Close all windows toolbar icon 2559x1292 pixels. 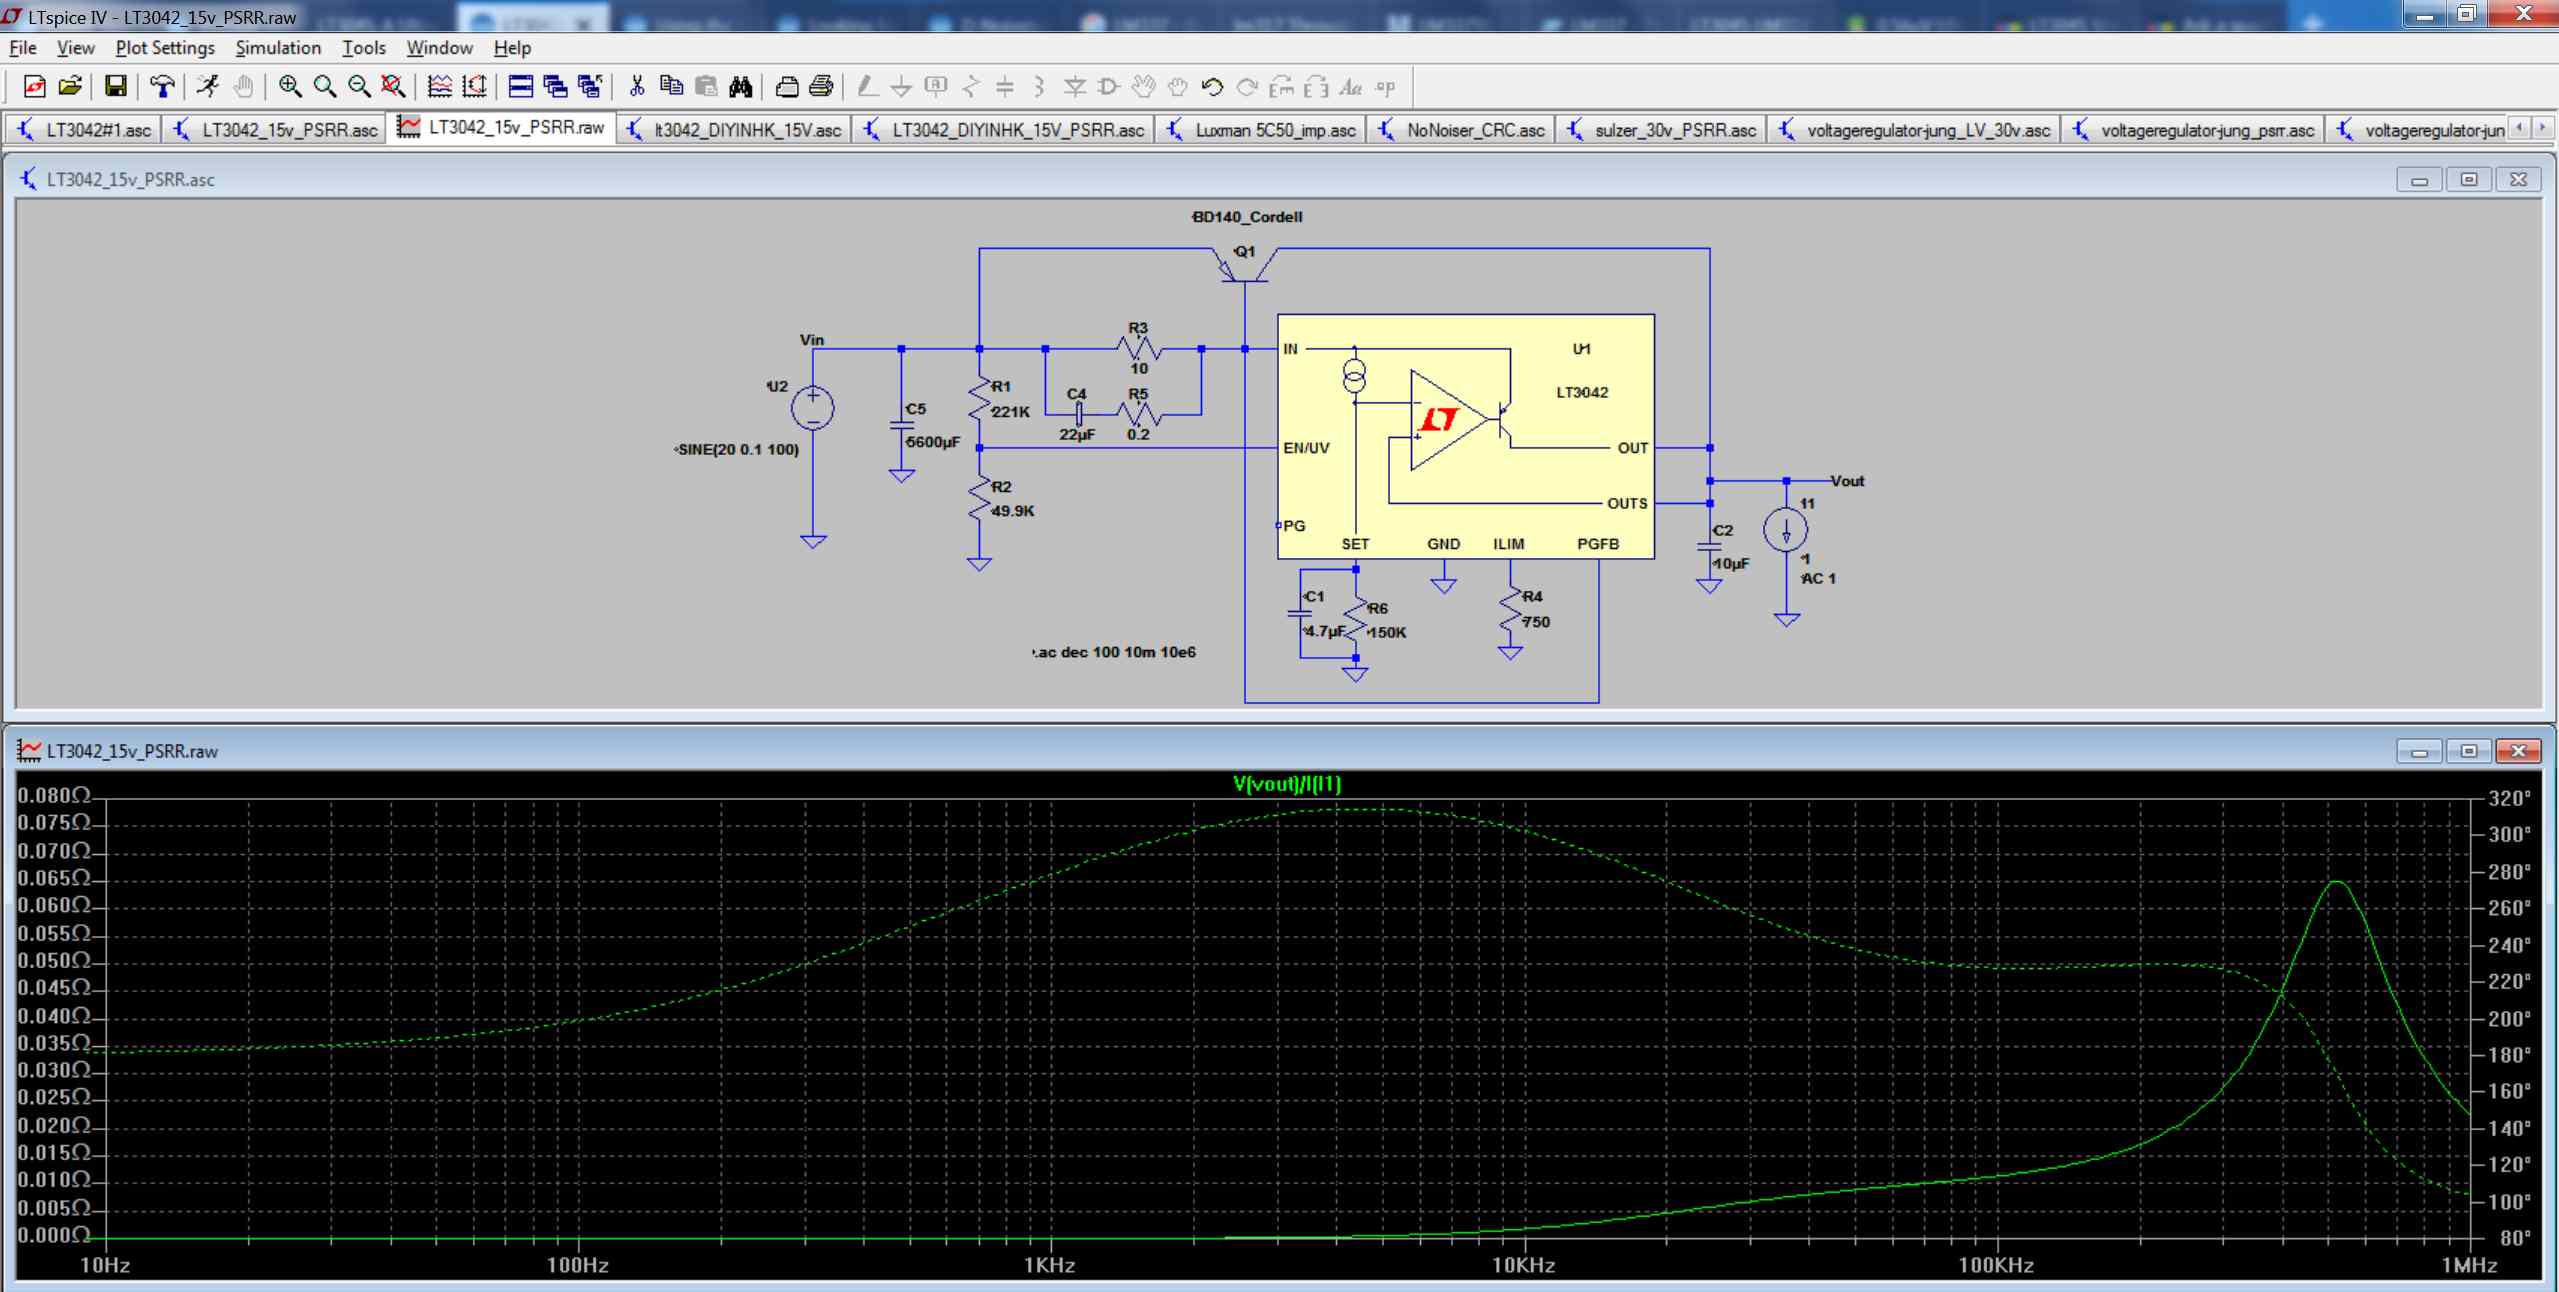coord(590,87)
